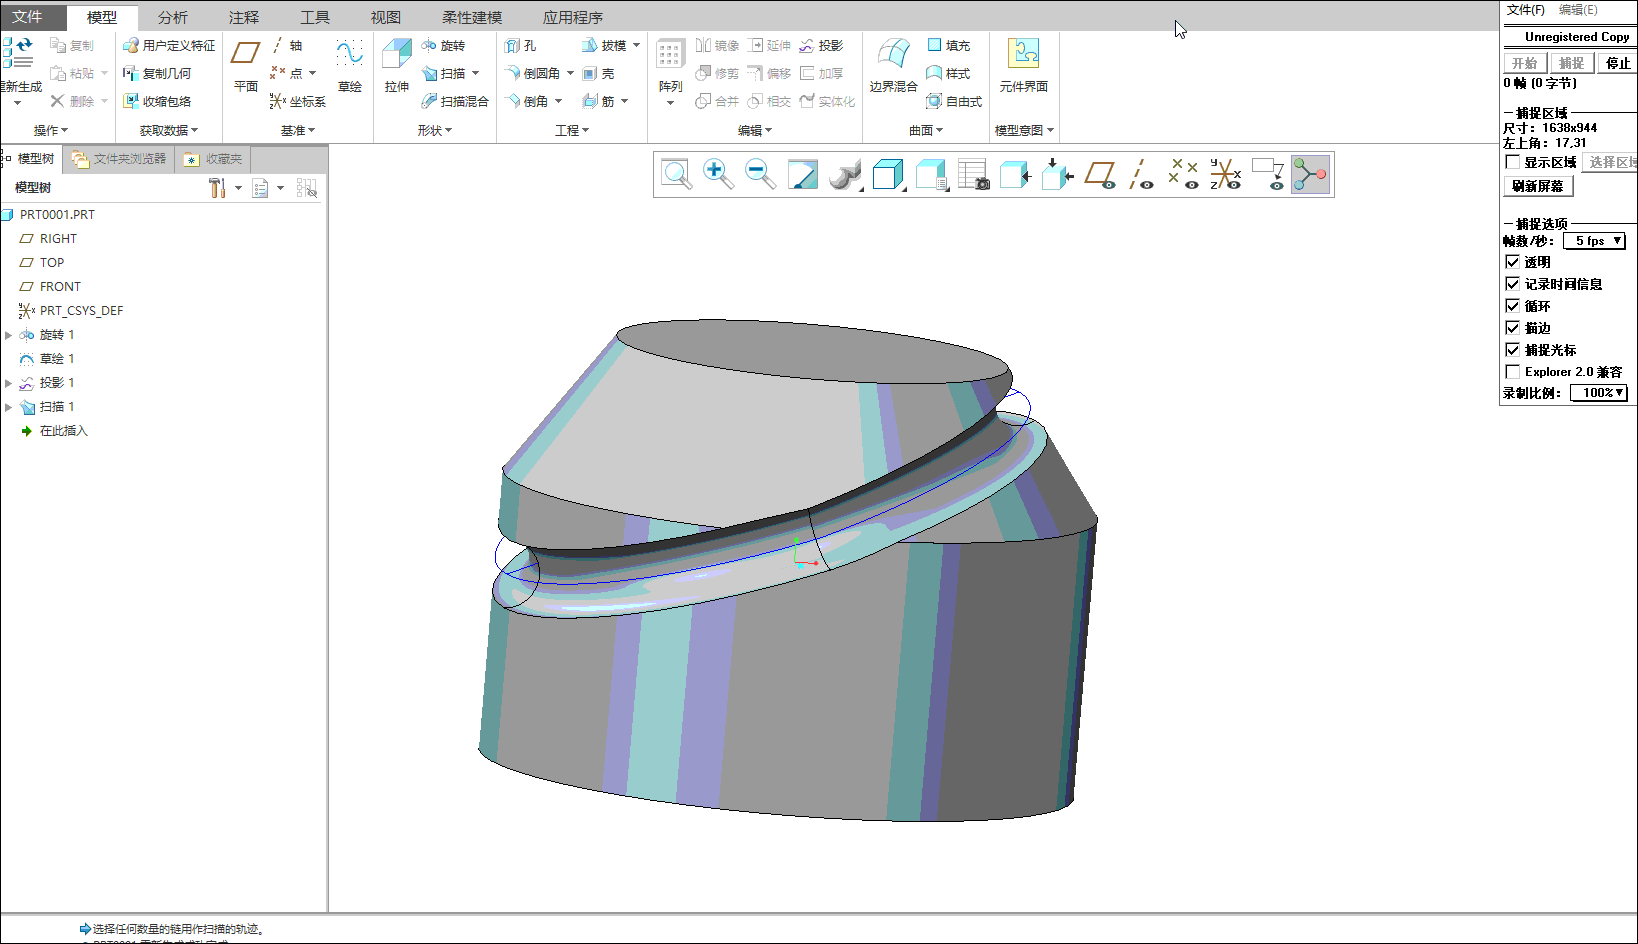The width and height of the screenshot is (1638, 944).
Task: Select the 壳 (Shell) tool
Action: (x=599, y=74)
